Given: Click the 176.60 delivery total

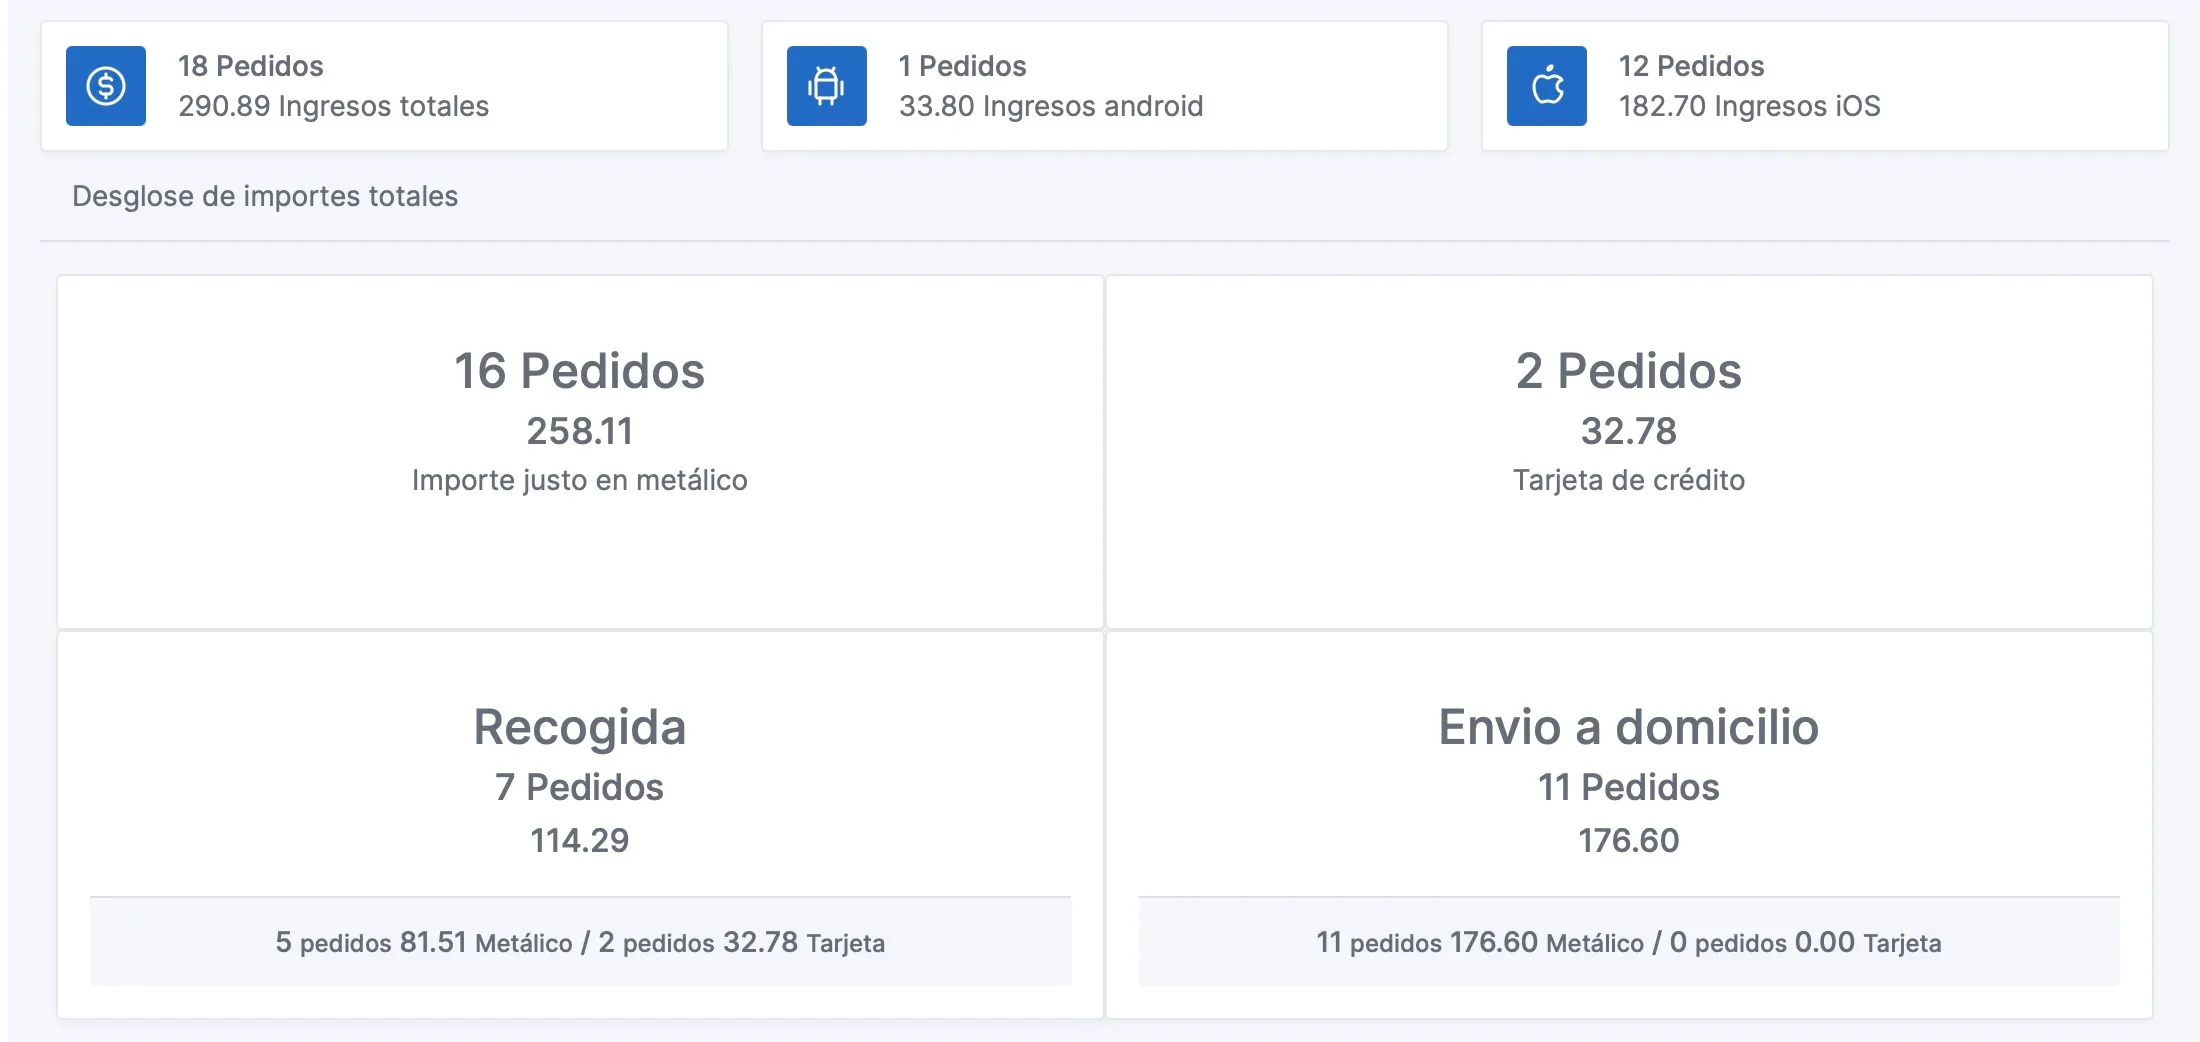Looking at the screenshot, I should 1629,840.
